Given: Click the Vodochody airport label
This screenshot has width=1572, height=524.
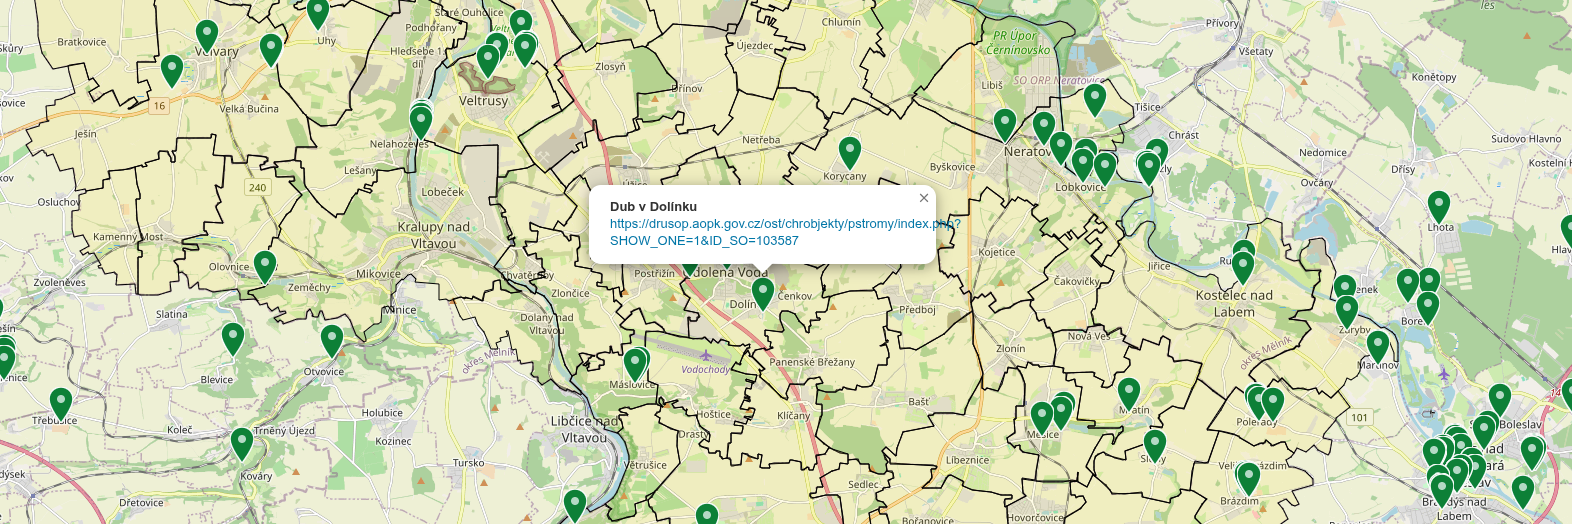Looking at the screenshot, I should pyautogui.click(x=706, y=369).
